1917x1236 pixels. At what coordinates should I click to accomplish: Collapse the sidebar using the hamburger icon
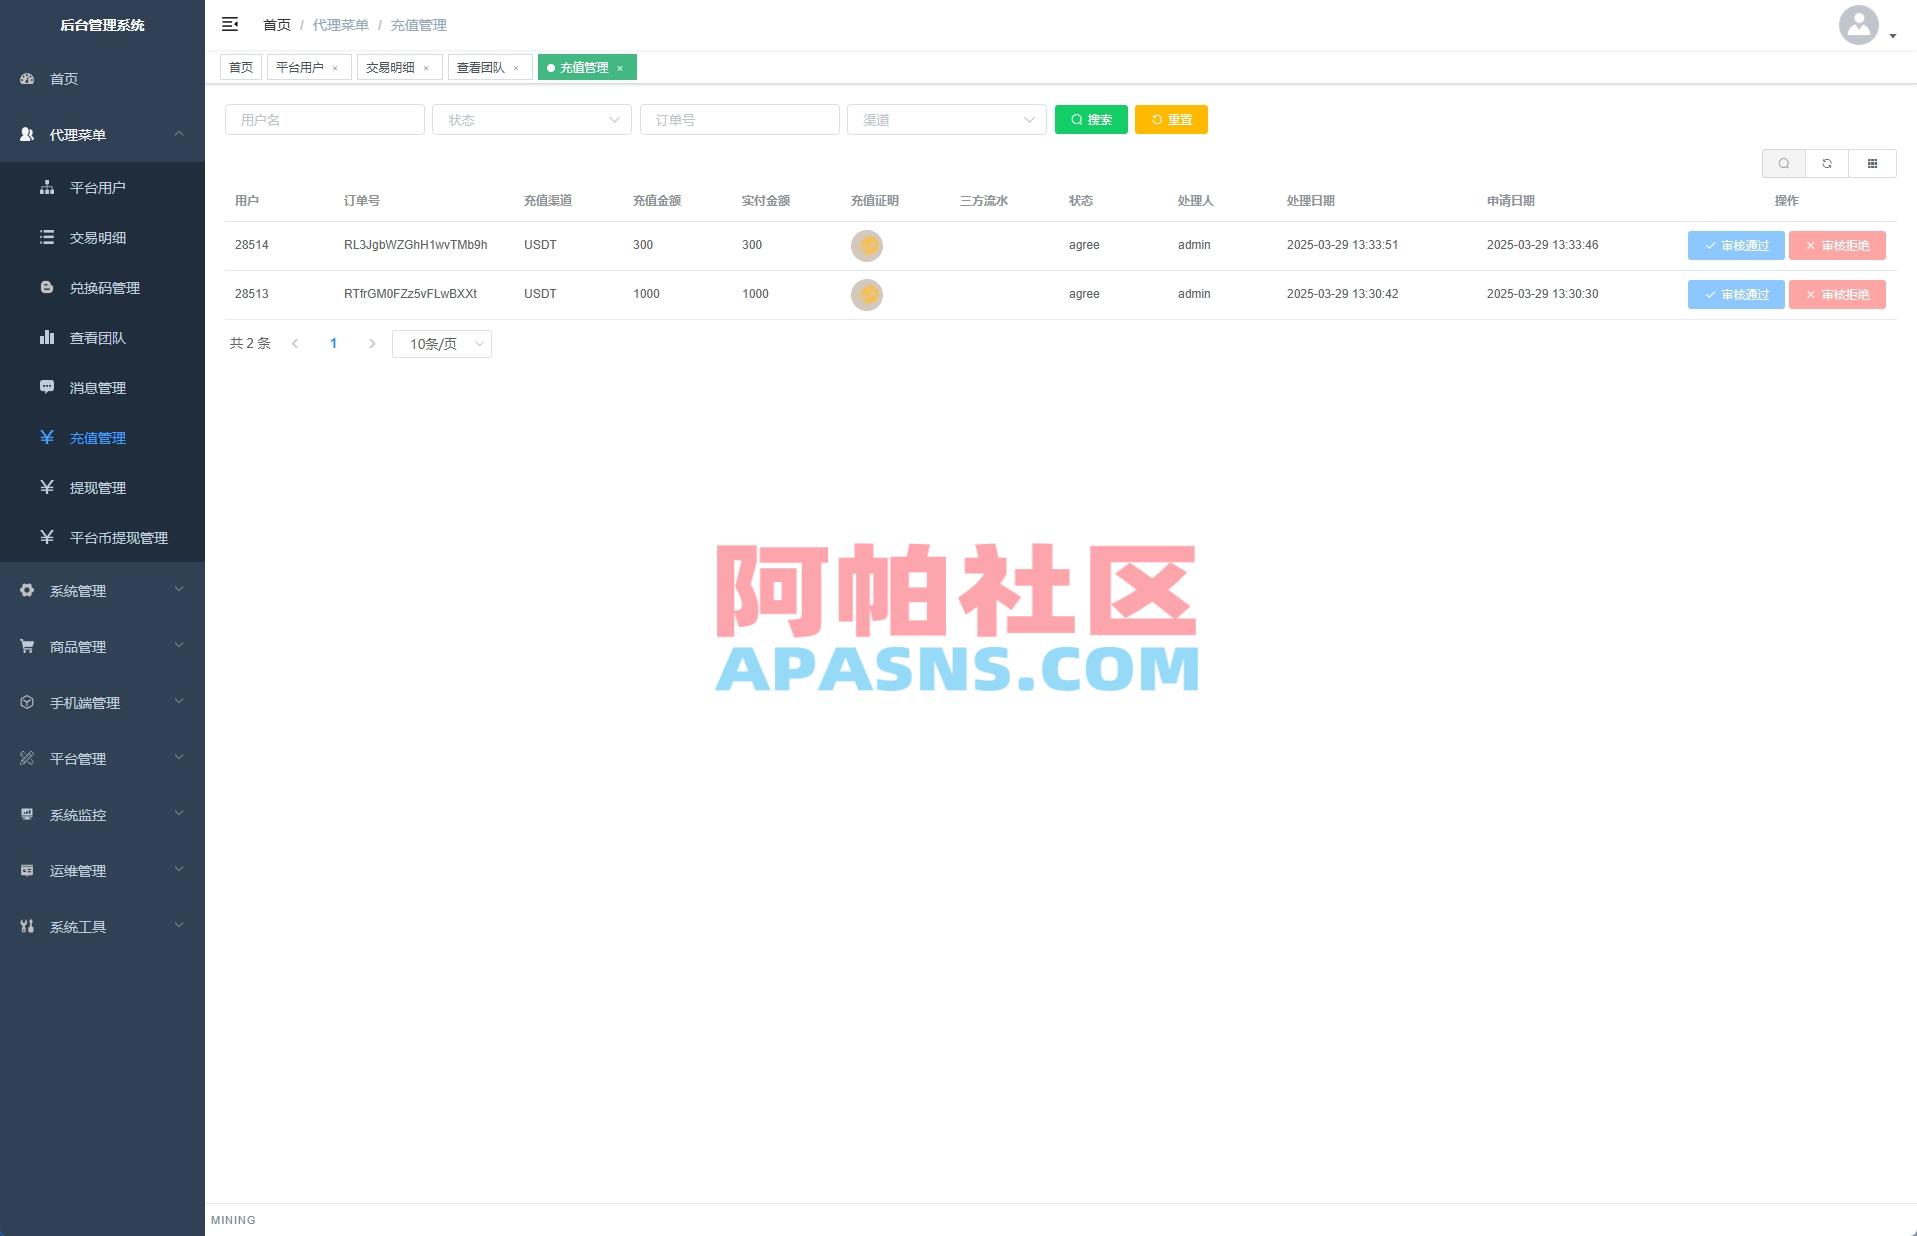(x=230, y=24)
